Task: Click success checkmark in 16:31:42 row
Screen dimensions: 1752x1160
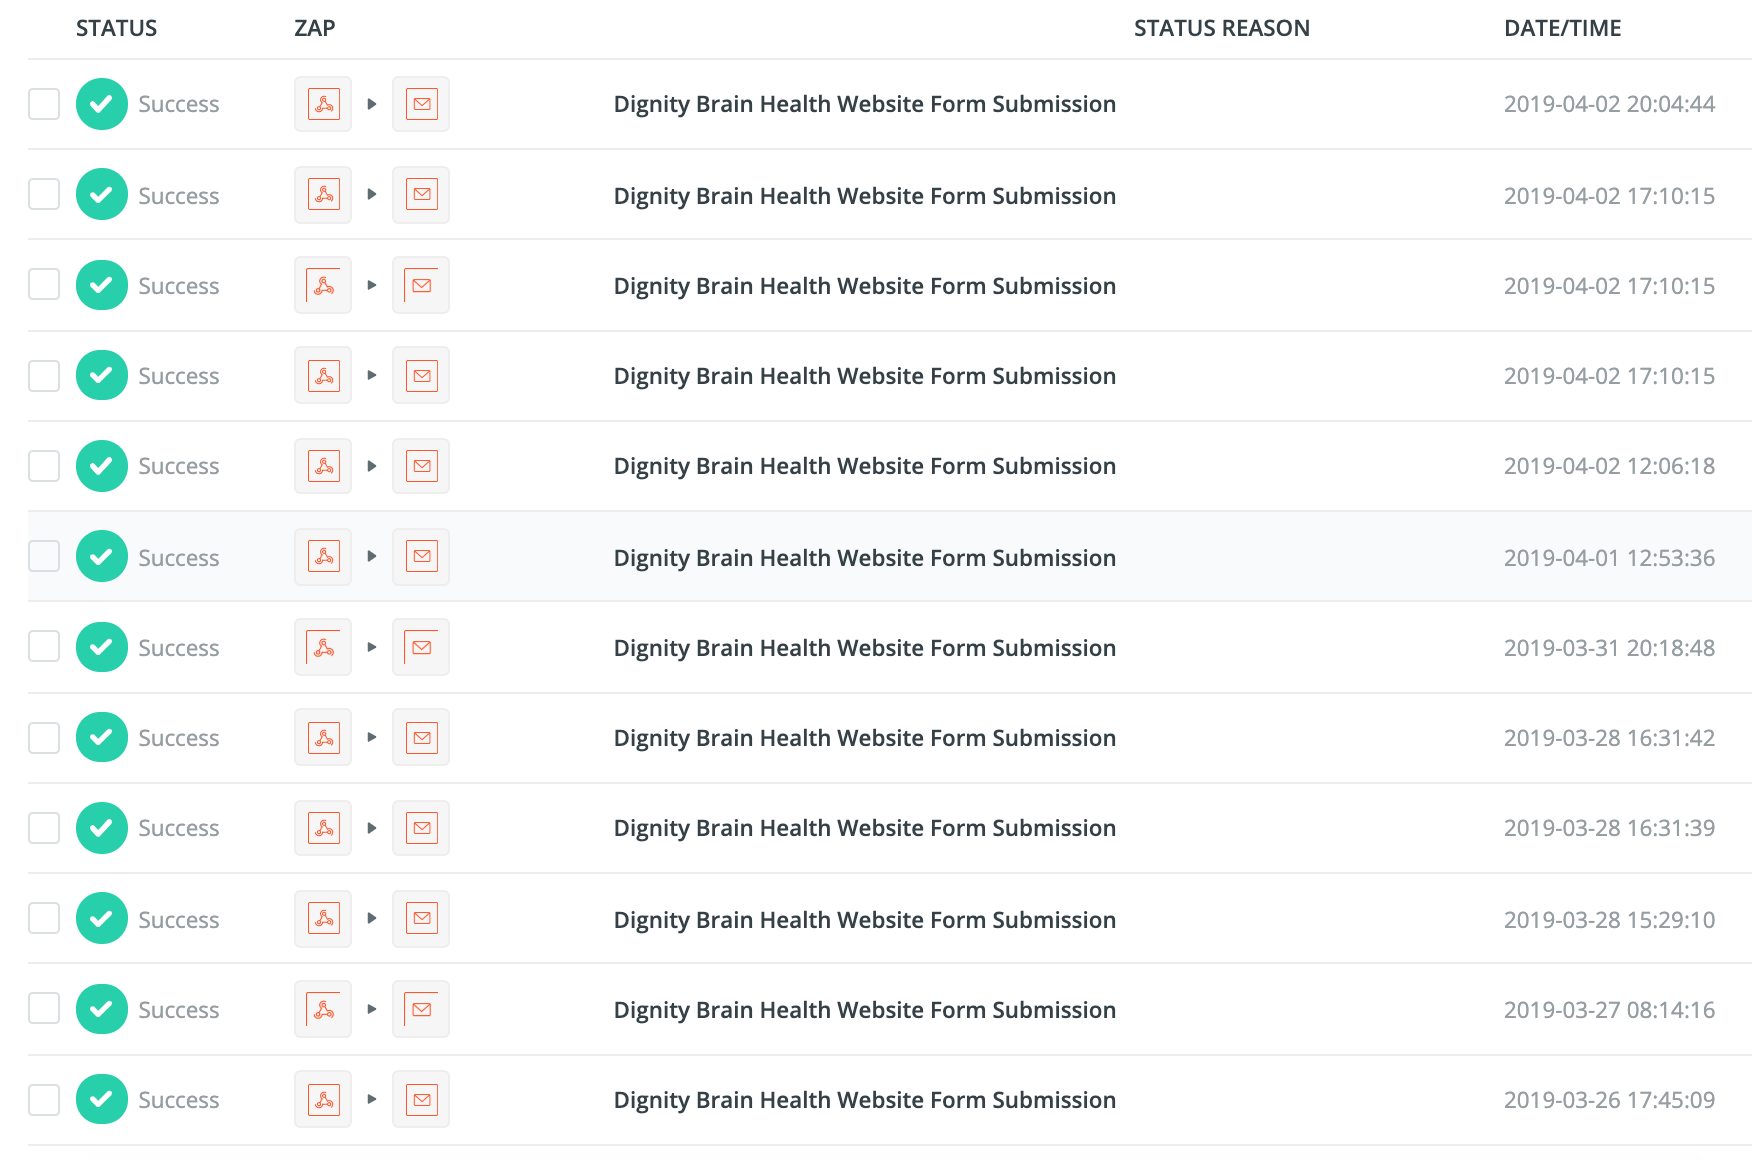Action: tap(102, 737)
